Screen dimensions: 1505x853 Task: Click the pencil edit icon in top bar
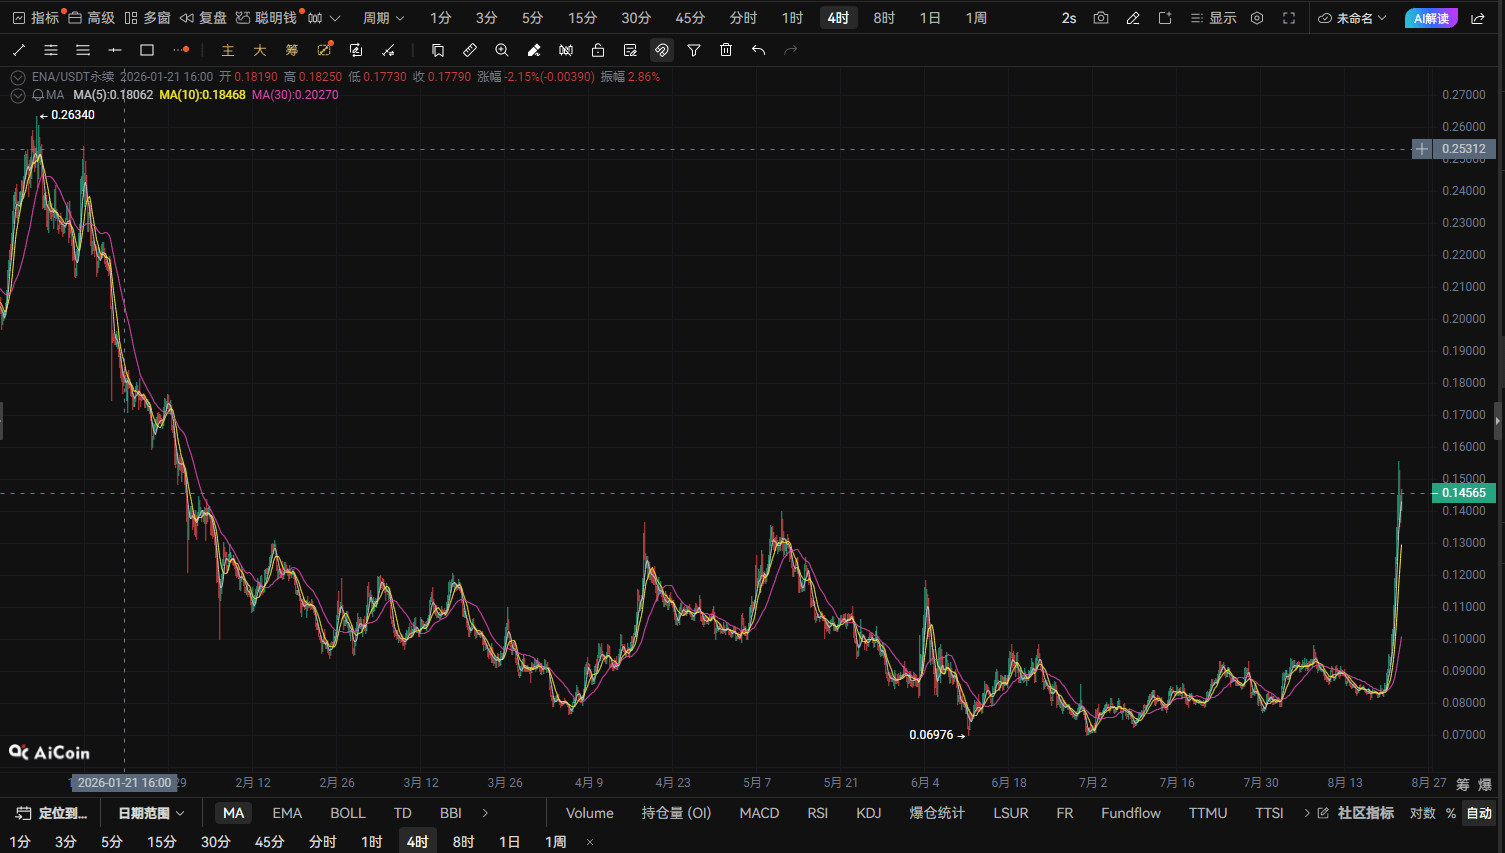tap(1133, 18)
